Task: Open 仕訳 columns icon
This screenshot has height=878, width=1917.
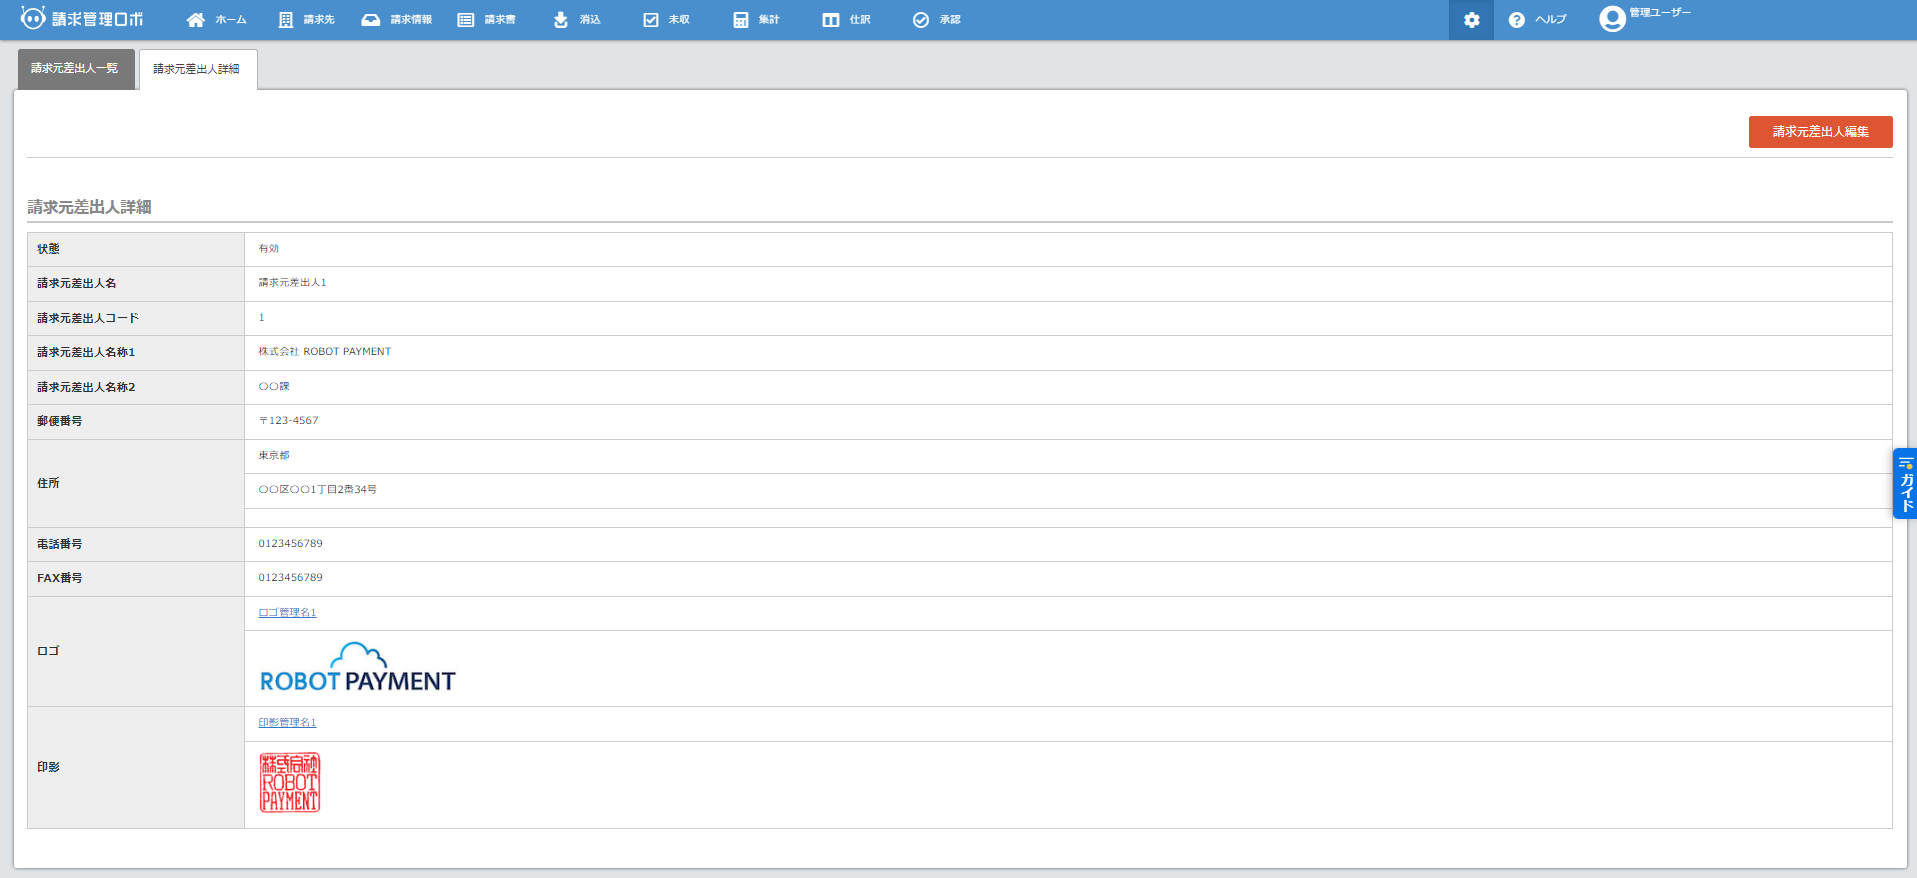Action: click(x=831, y=20)
